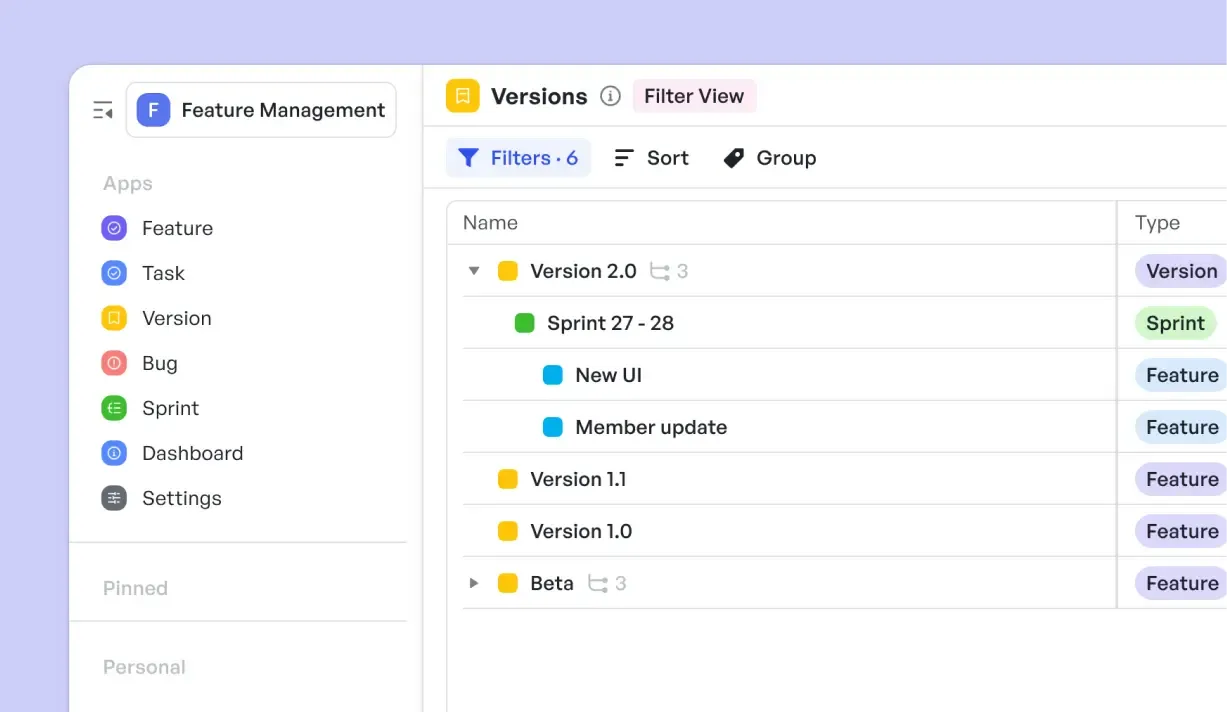Click the Feature type tag for New UI
The image size is (1227, 712).
[1181, 375]
